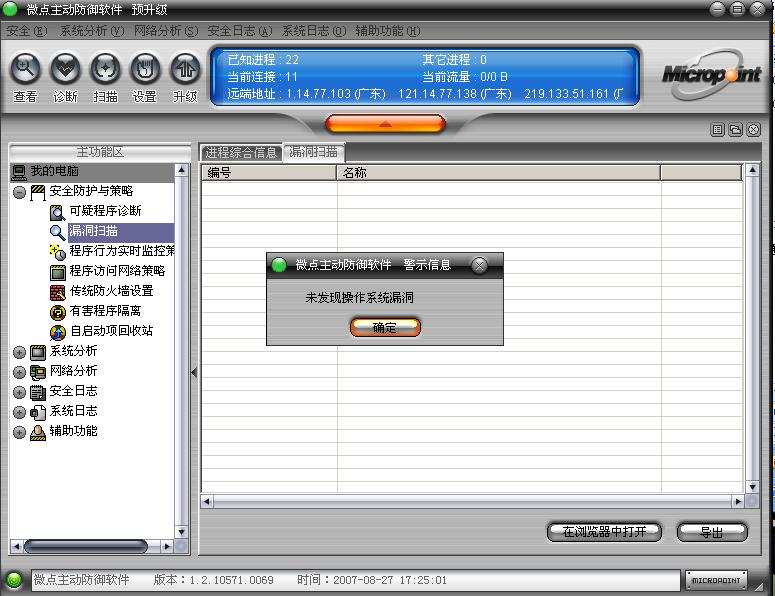Select 程序访问网络策略 in the tree
The width and height of the screenshot is (775, 596).
[x=117, y=271]
